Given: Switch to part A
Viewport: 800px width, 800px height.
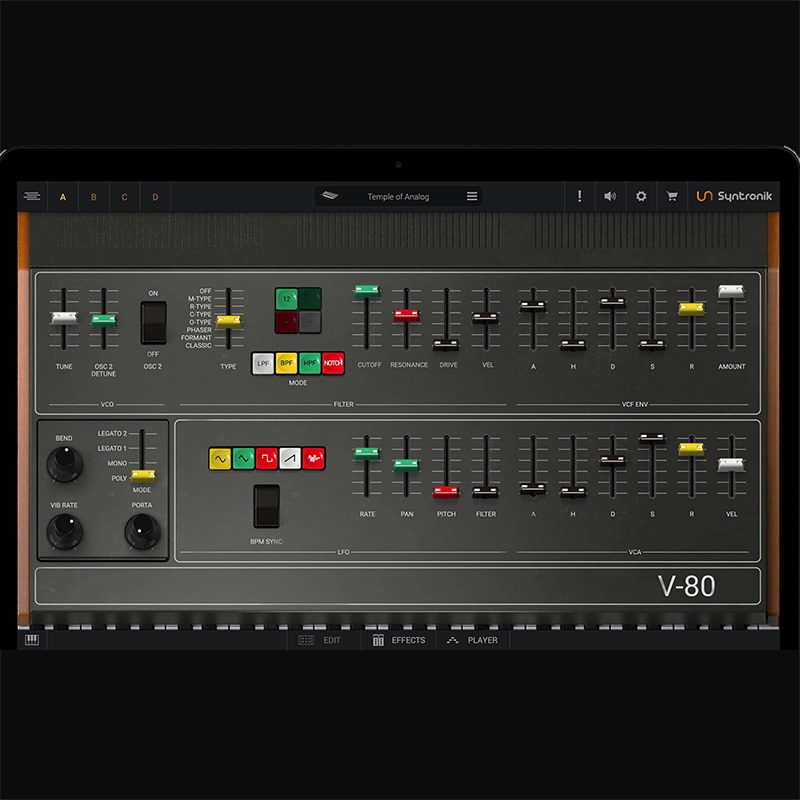Looking at the screenshot, I should pos(63,197).
